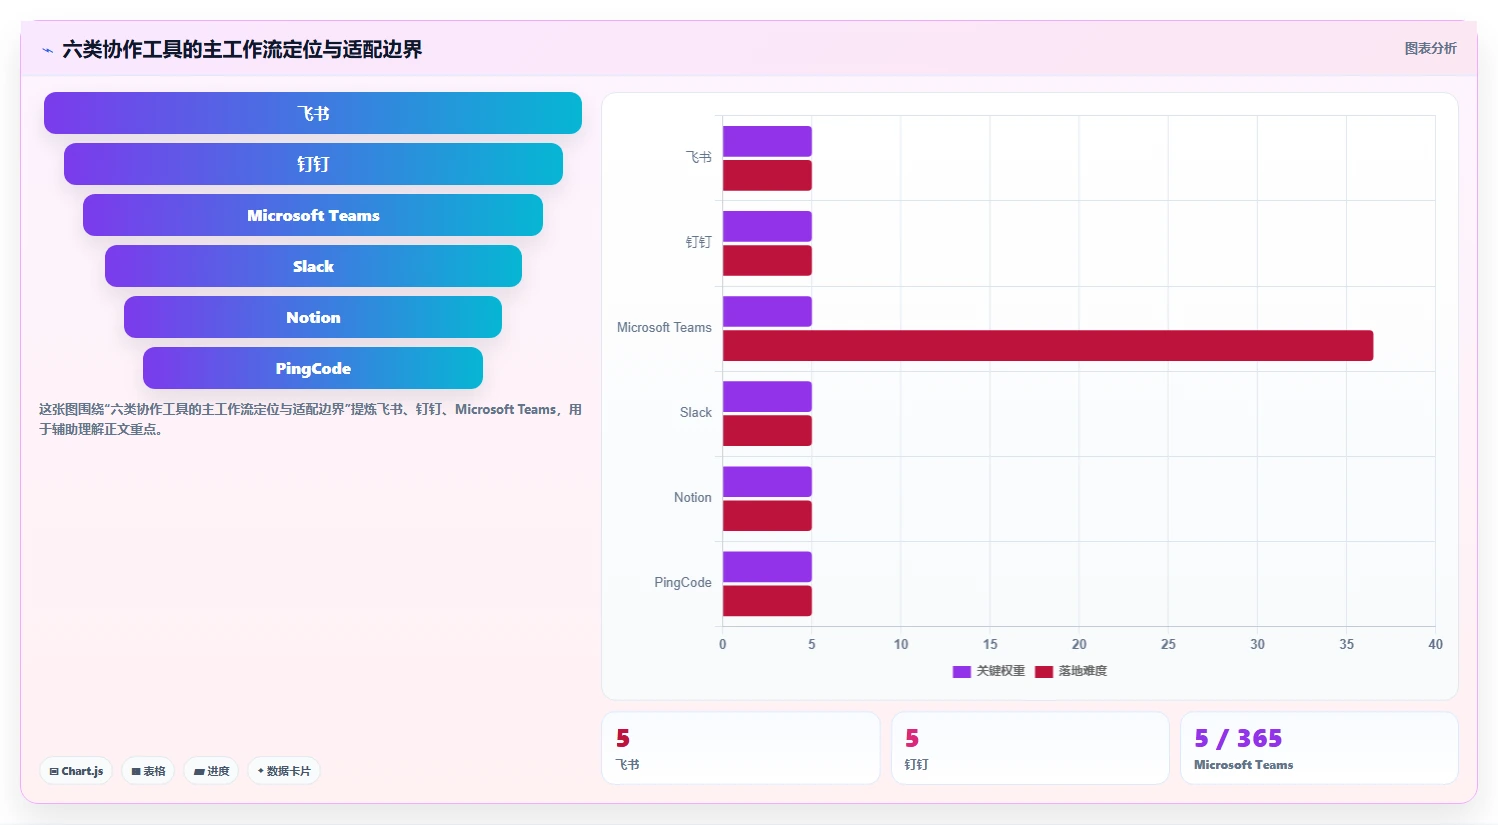
Task: Click the 5 tick on the x-axis
Action: (812, 644)
